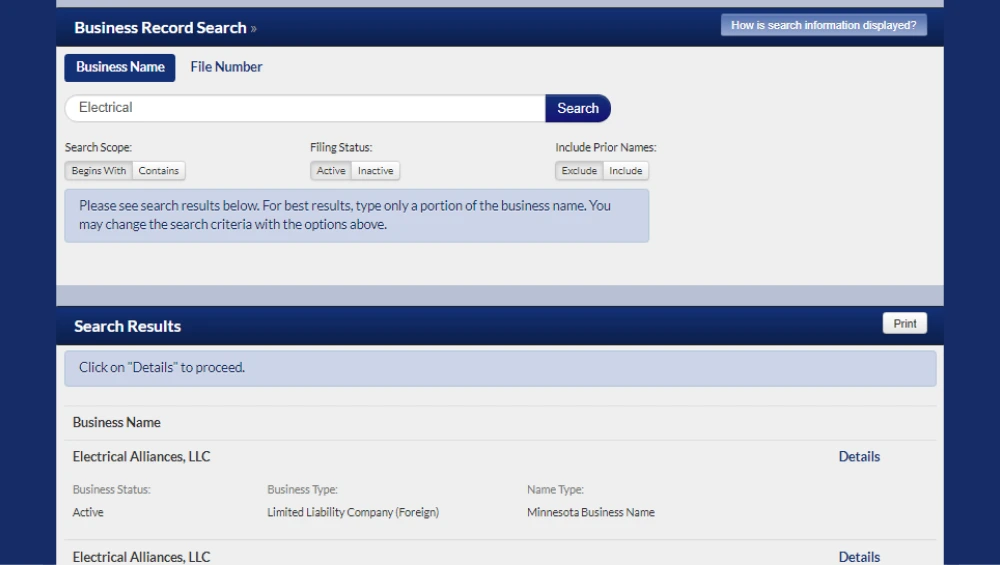Viewport: 1000px width, 565px height.
Task: Select the Business Name tab
Action: point(120,67)
